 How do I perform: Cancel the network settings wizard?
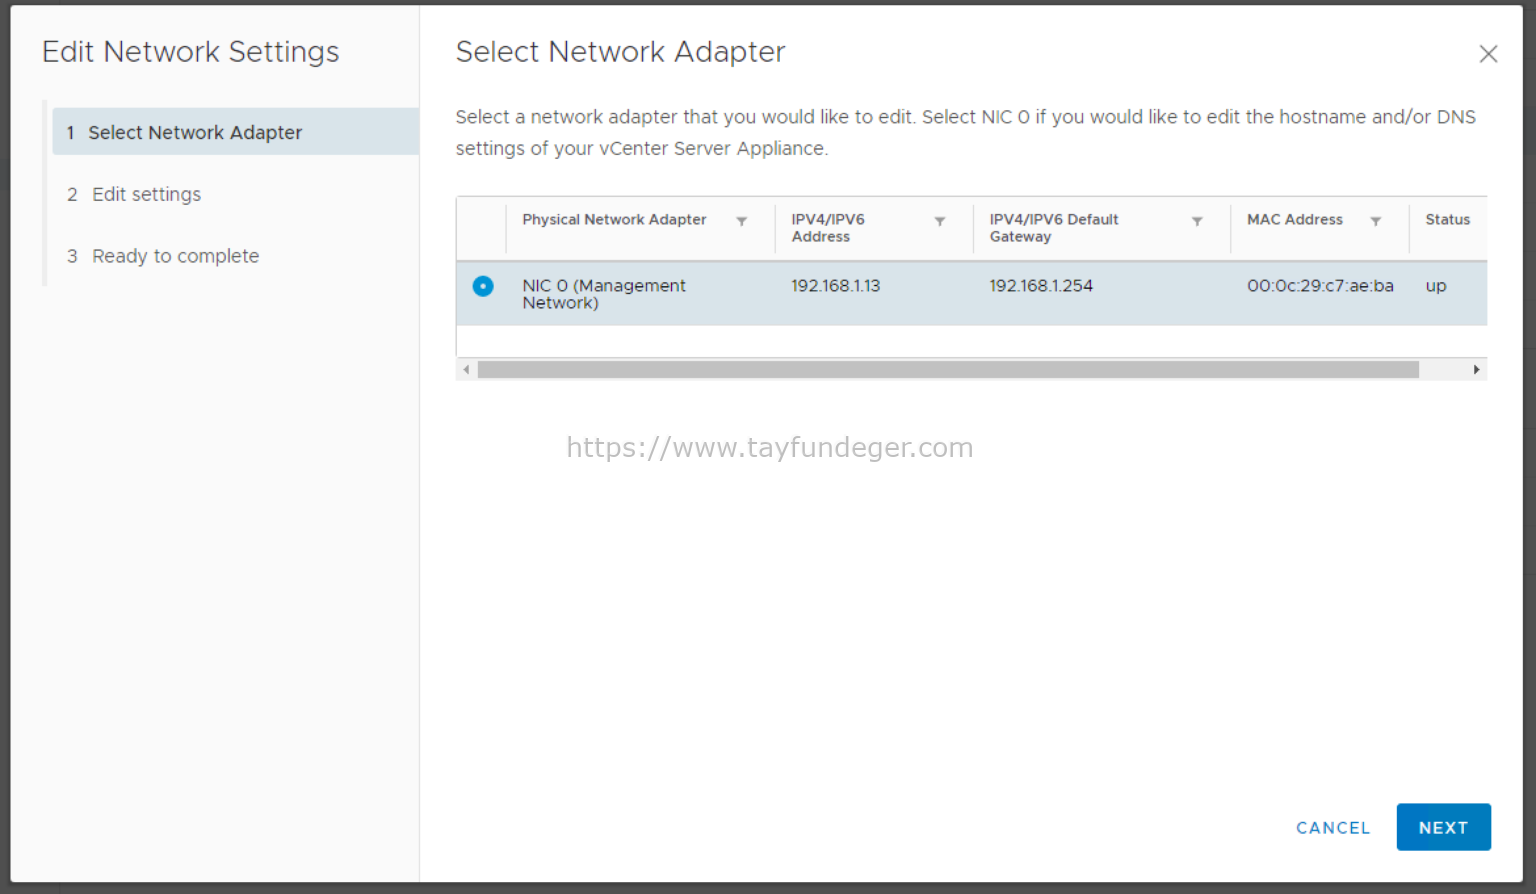click(x=1333, y=827)
